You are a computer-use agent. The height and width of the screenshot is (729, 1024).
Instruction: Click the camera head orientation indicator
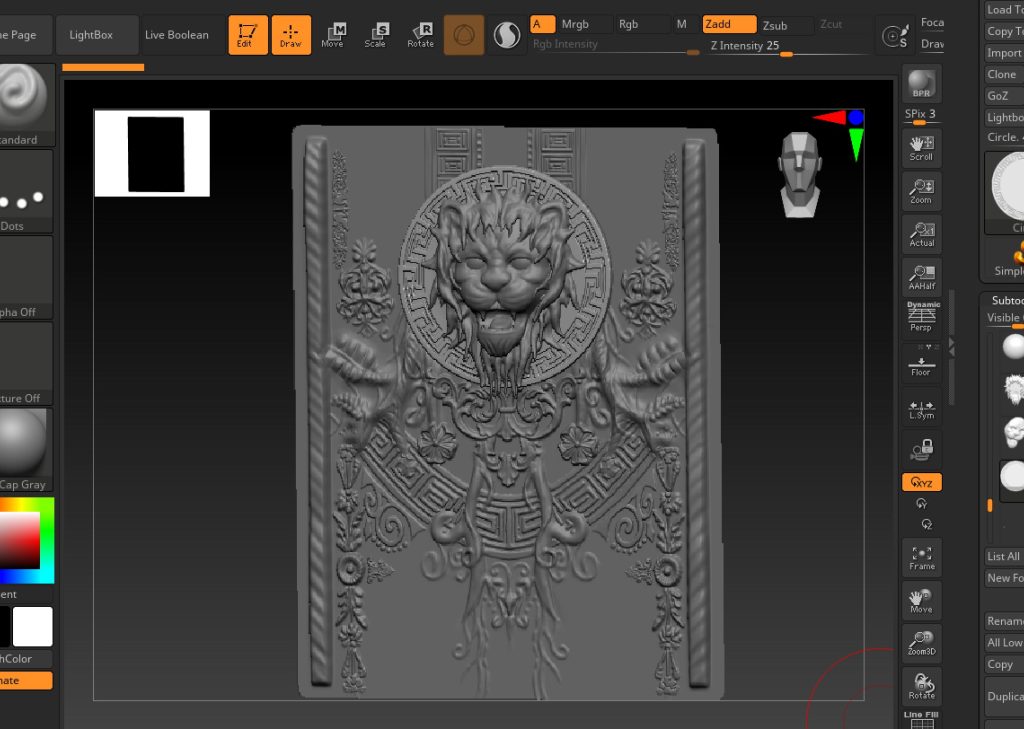[x=800, y=174]
